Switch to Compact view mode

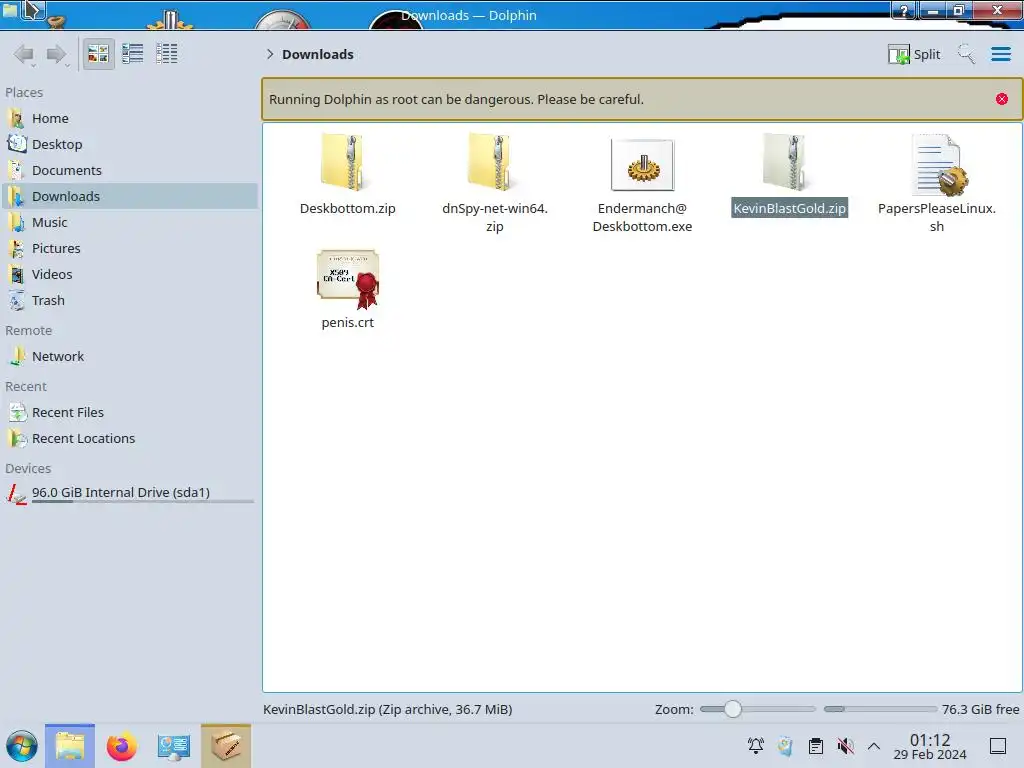[133, 54]
